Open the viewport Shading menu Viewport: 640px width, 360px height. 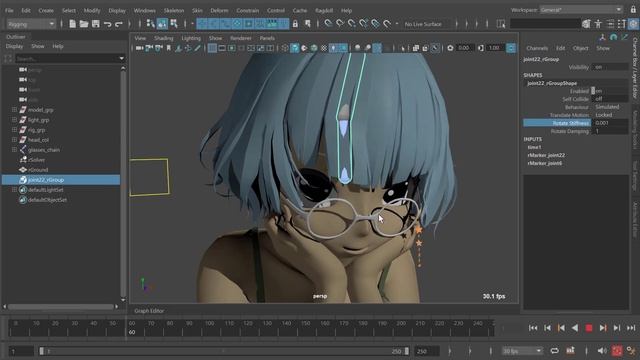coord(164,38)
